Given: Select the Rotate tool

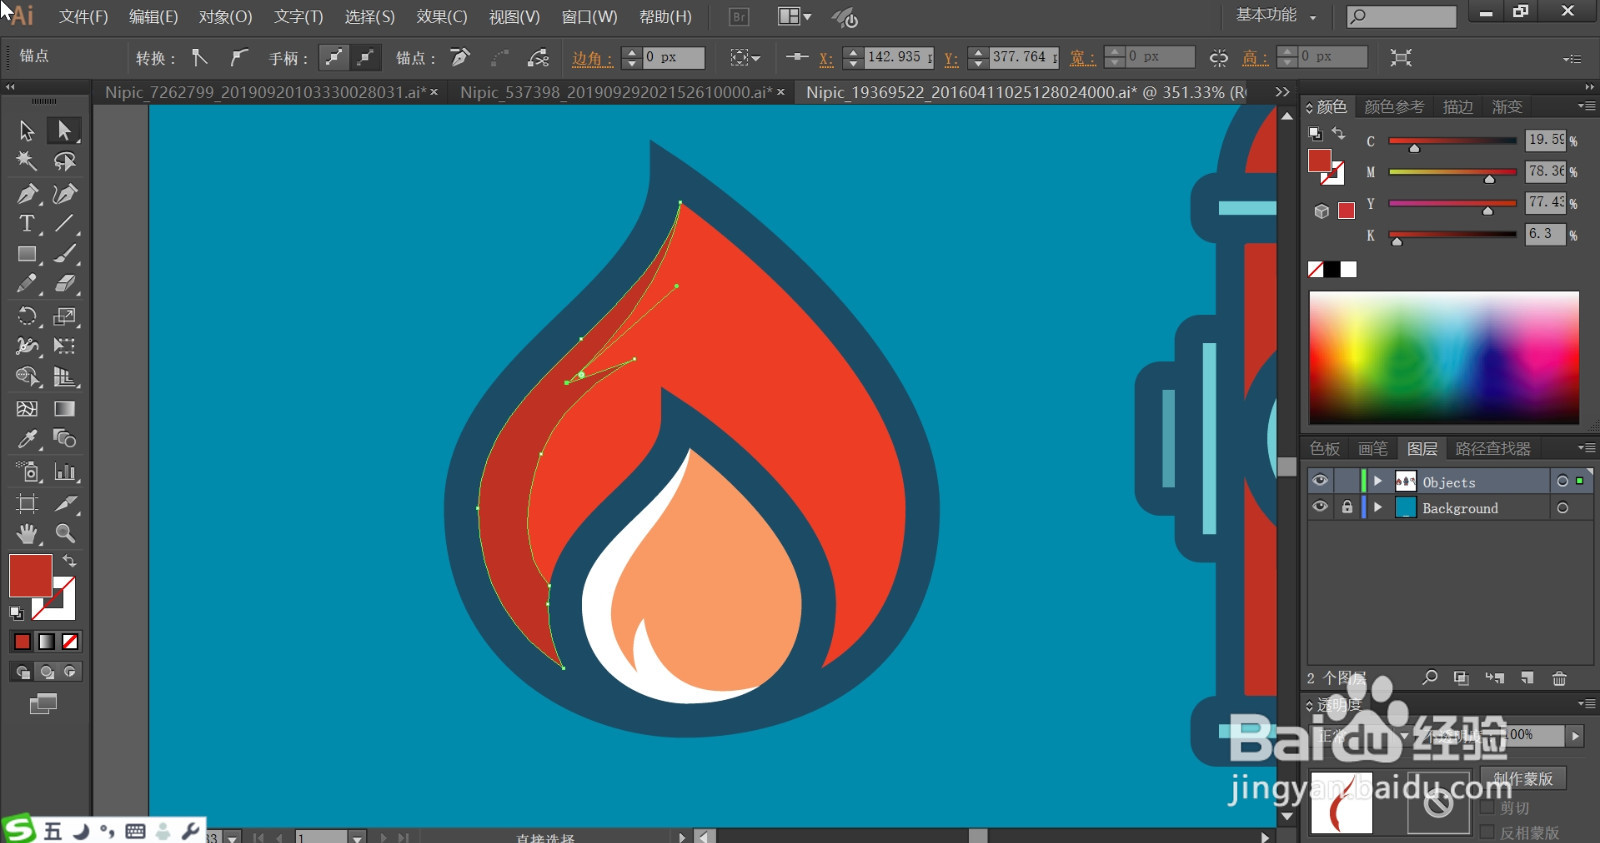Looking at the screenshot, I should [27, 316].
